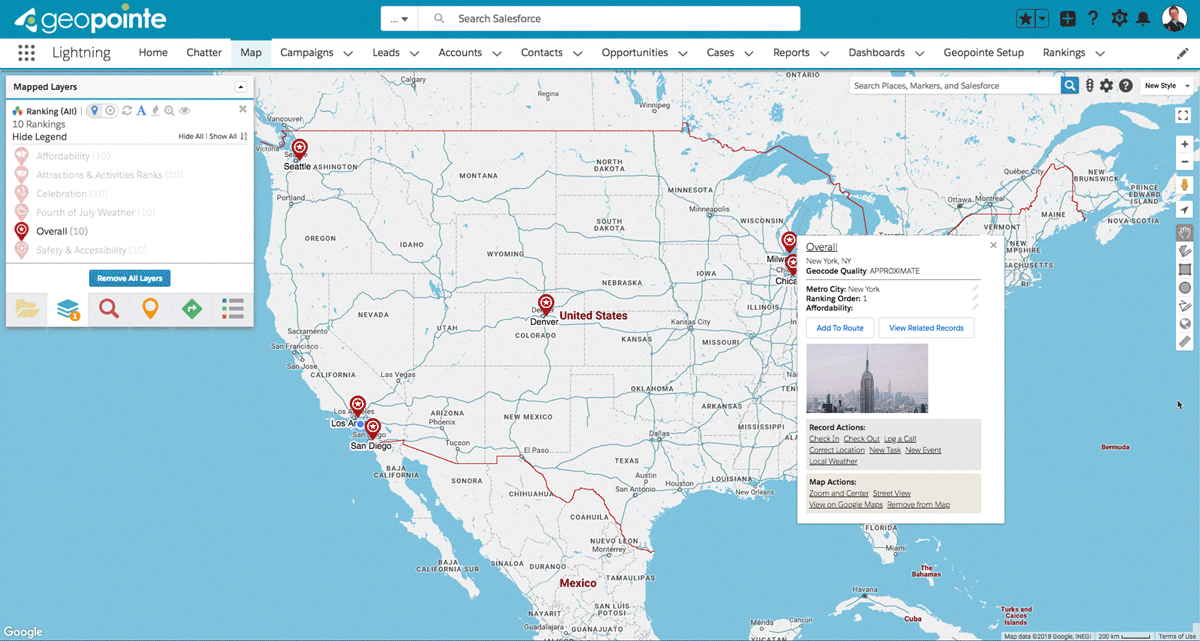Toggle marker display mode for Ranking layer
Viewport: 1200px width, 641px height.
click(95, 111)
